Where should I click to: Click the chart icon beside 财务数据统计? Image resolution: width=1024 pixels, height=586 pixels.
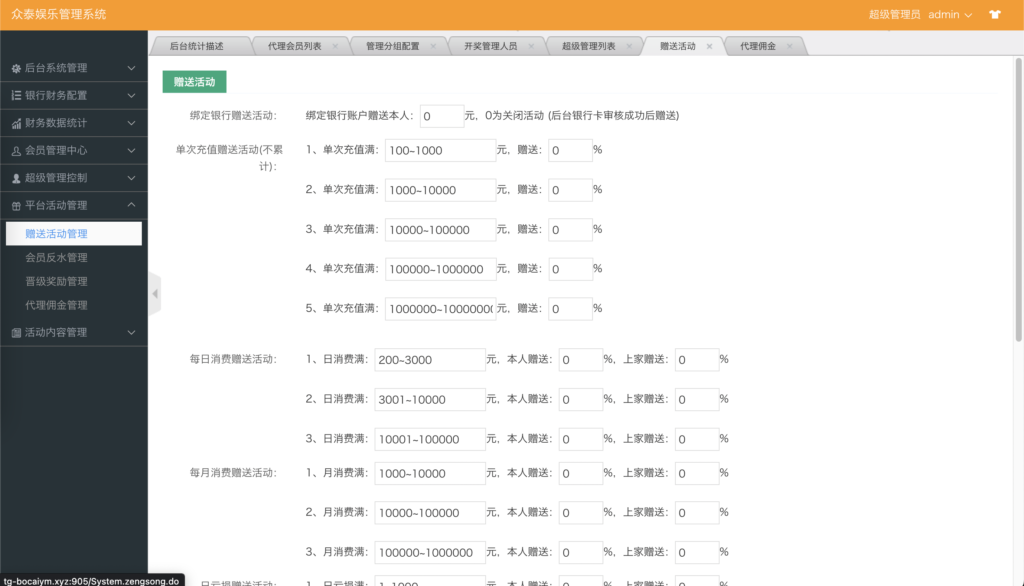point(16,123)
